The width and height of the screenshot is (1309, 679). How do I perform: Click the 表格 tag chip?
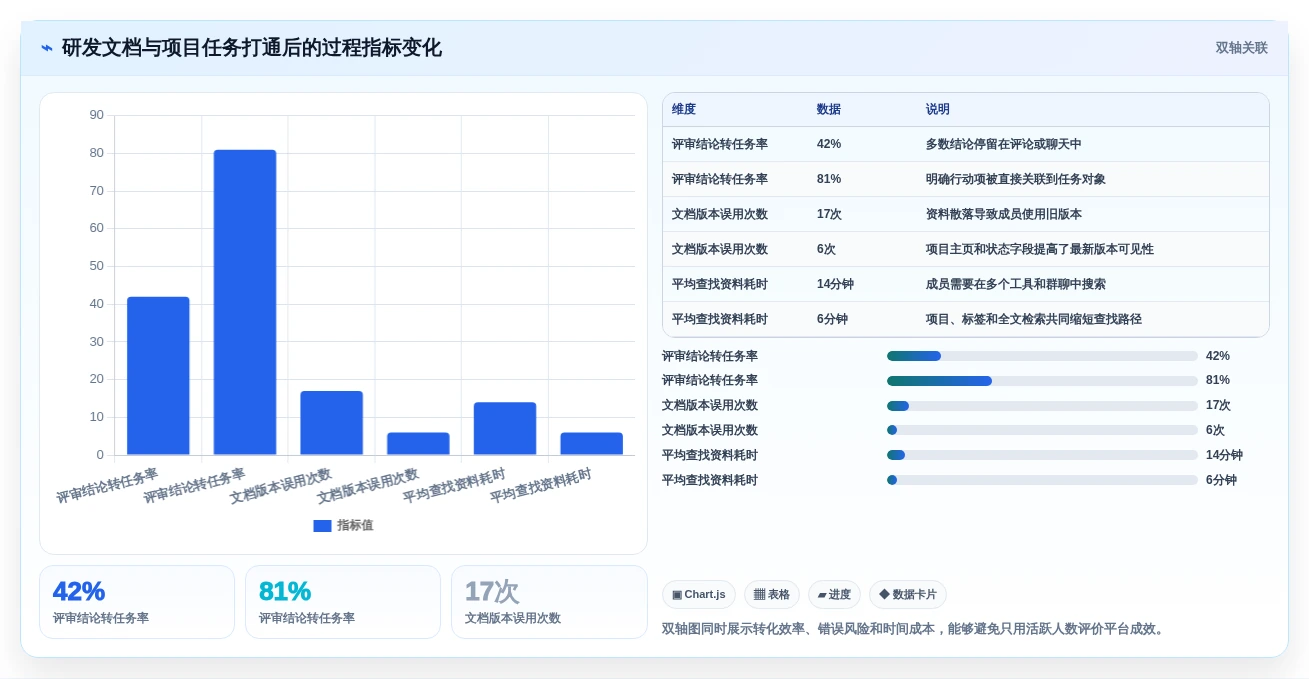coord(772,594)
